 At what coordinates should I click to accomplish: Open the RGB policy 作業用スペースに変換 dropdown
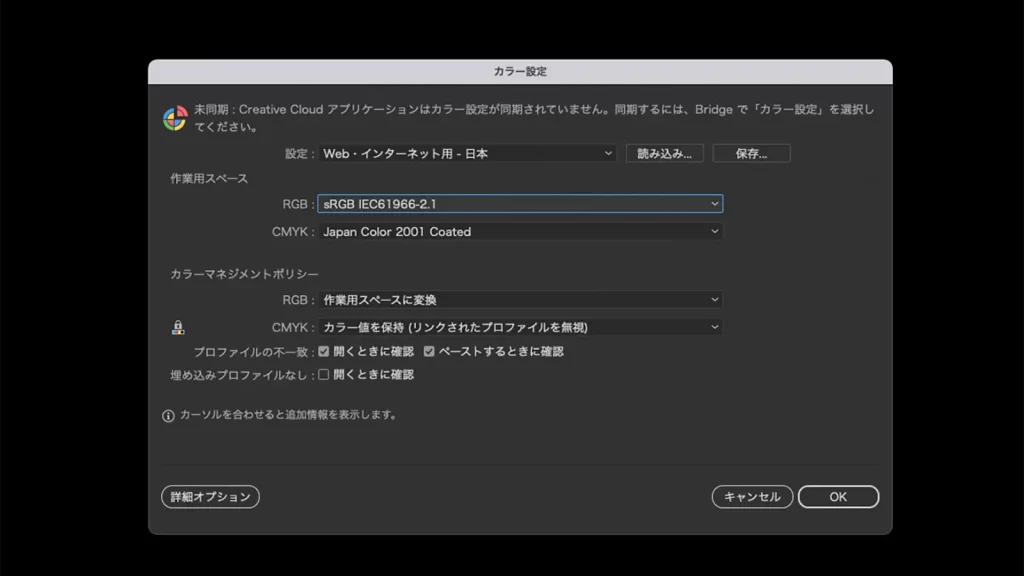coord(520,300)
